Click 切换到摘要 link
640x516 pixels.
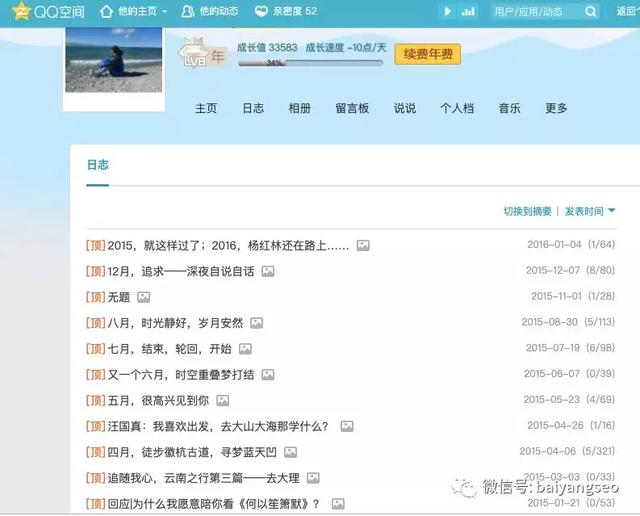527,212
